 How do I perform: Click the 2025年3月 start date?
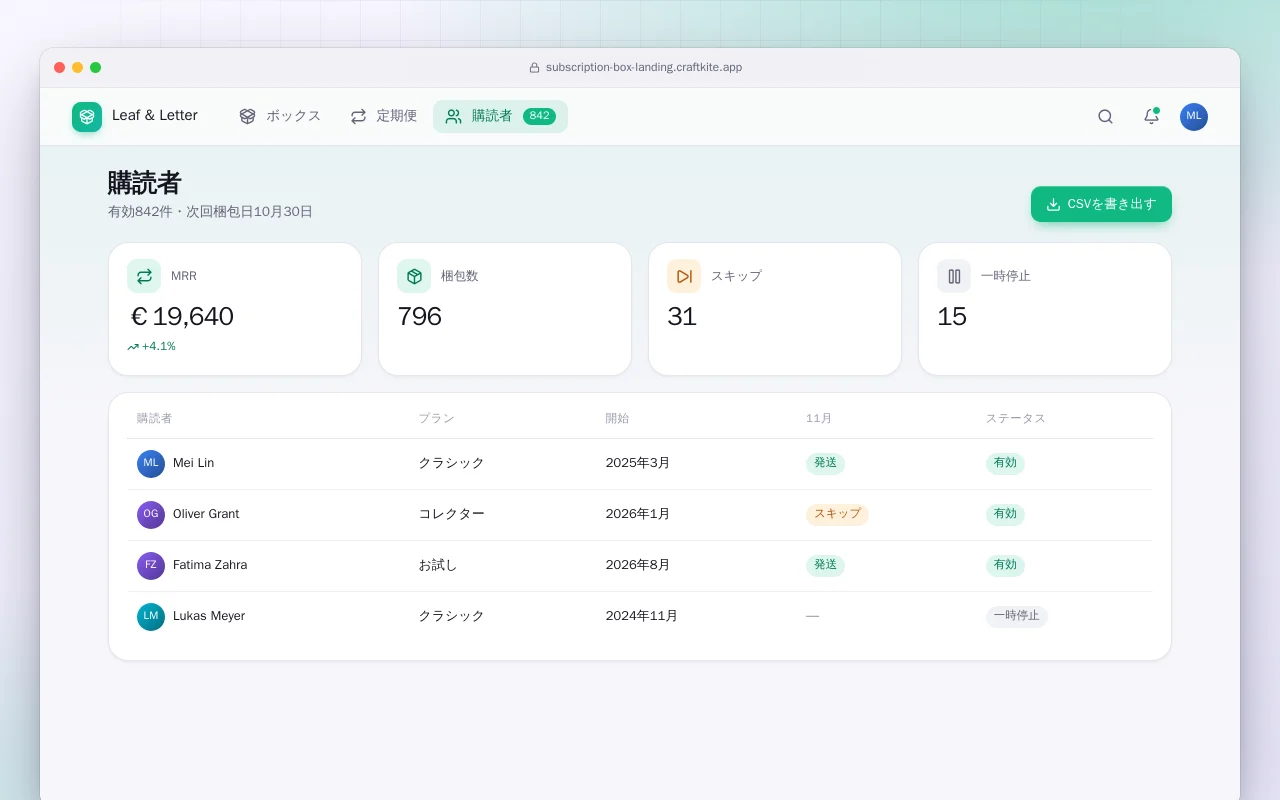pyautogui.click(x=637, y=463)
